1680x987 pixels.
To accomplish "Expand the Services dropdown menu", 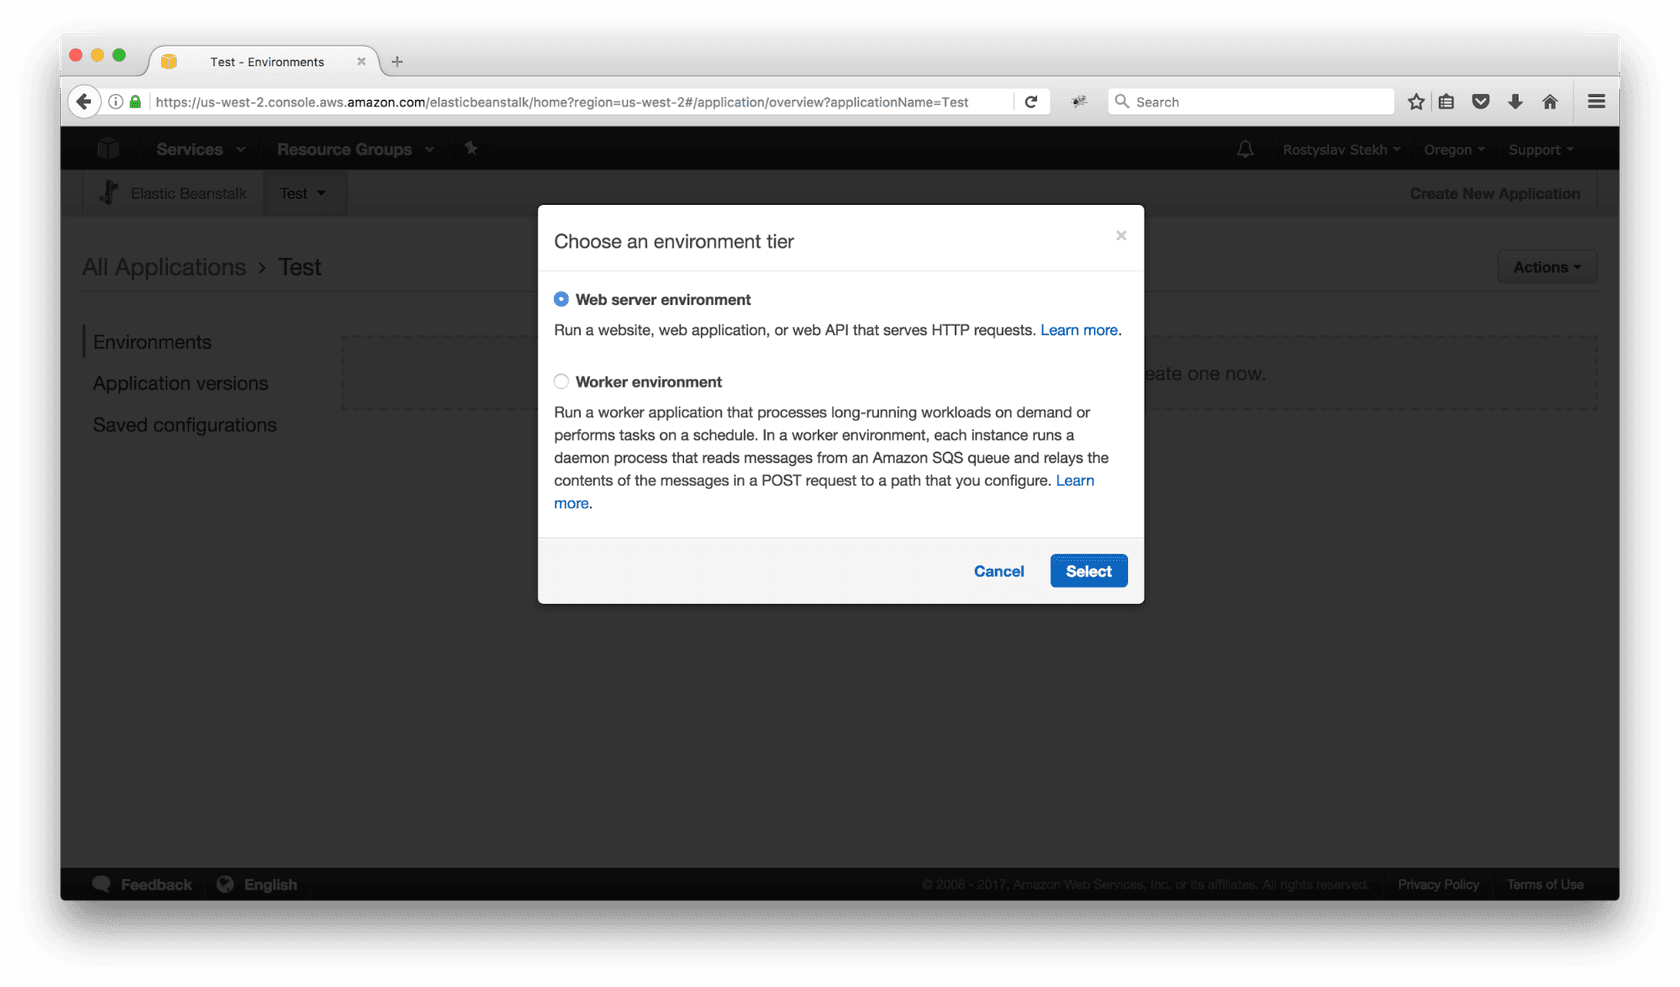I will [x=200, y=149].
